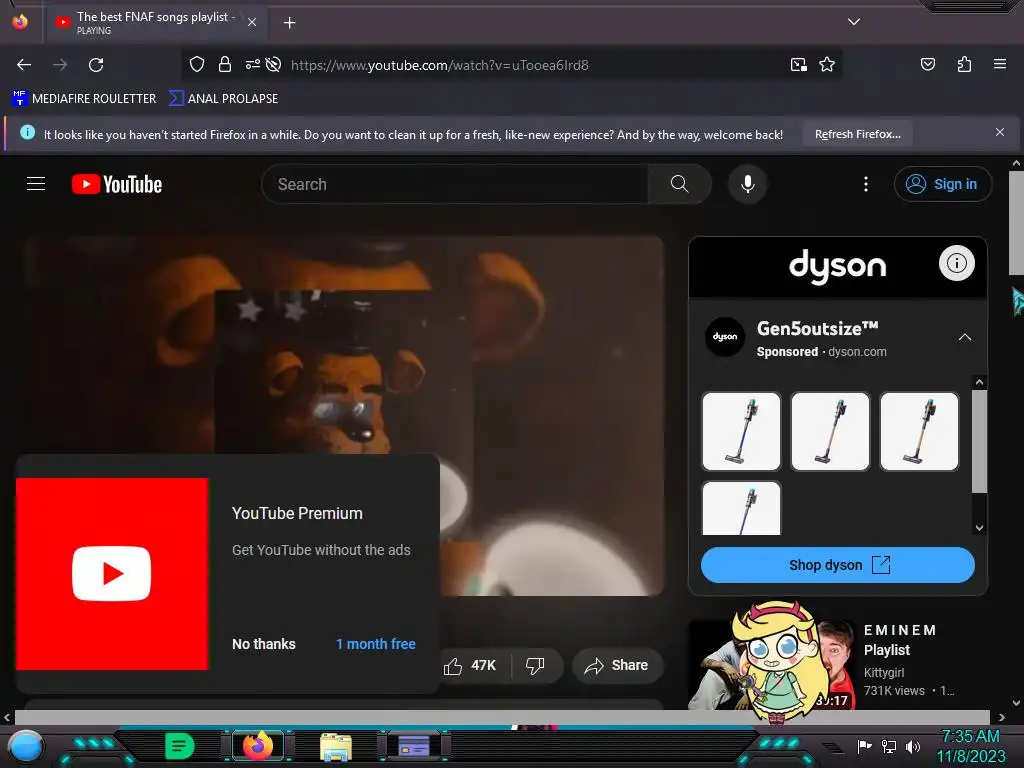Screen dimensions: 1024x768
Task: Open the green notes app taskbar icon
Action: point(180,746)
